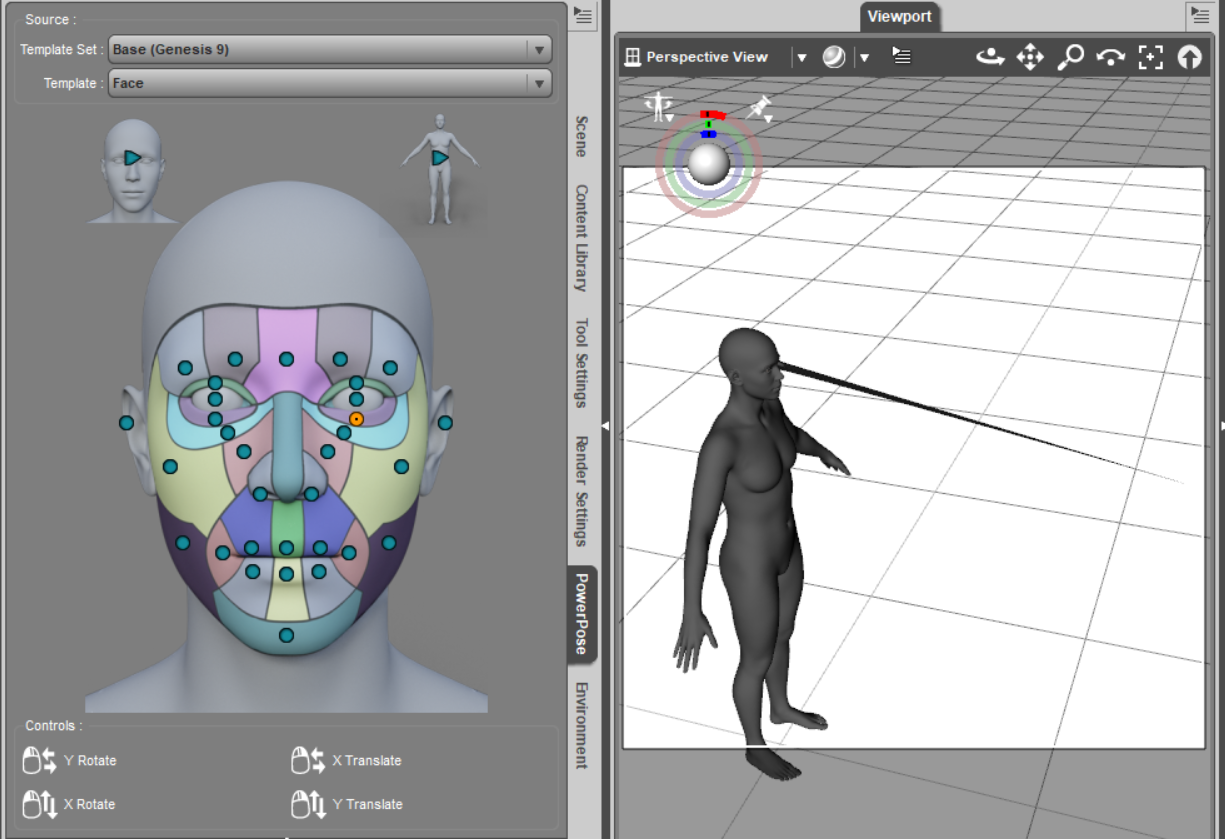Click the left nostril control point
Viewport: 1225px width, 839px height.
click(260, 494)
